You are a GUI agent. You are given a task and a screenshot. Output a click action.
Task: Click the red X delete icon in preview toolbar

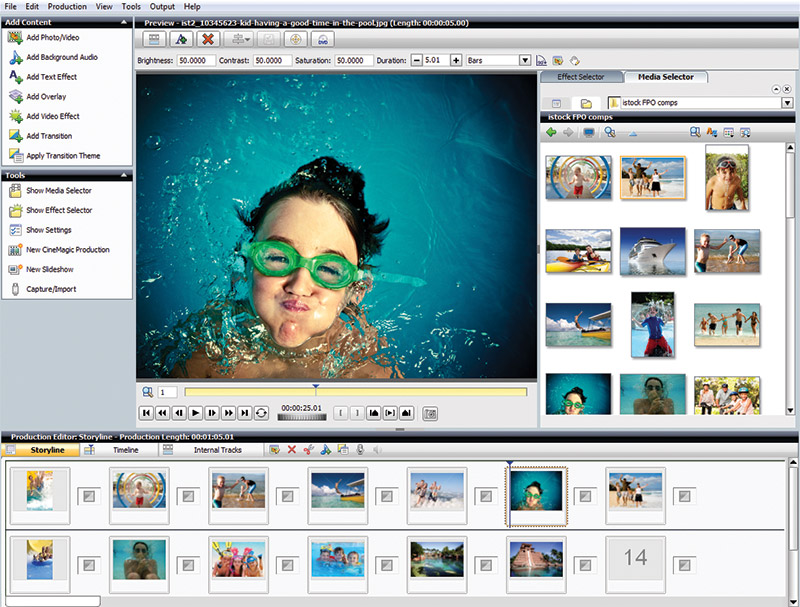coord(208,39)
